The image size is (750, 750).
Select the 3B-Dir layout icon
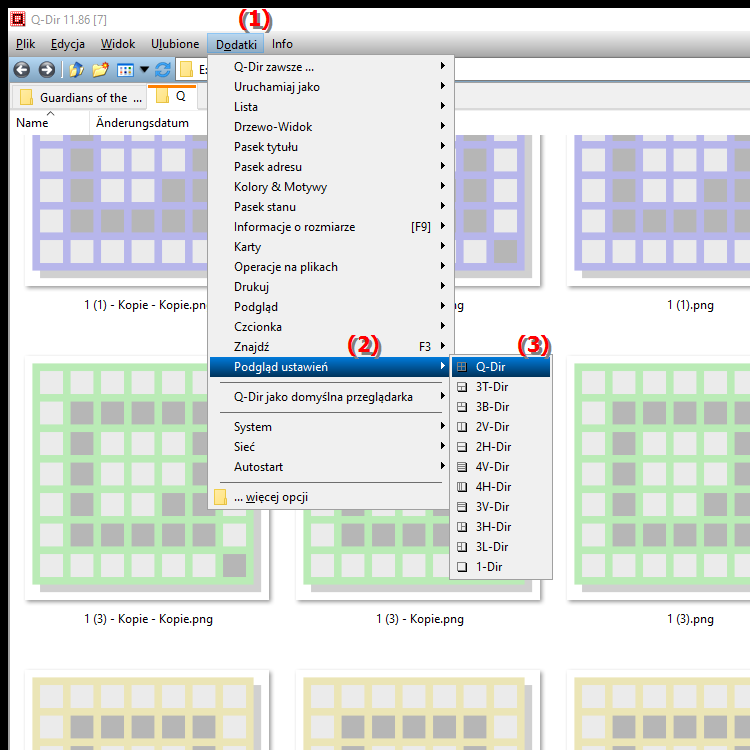pyautogui.click(x=462, y=407)
